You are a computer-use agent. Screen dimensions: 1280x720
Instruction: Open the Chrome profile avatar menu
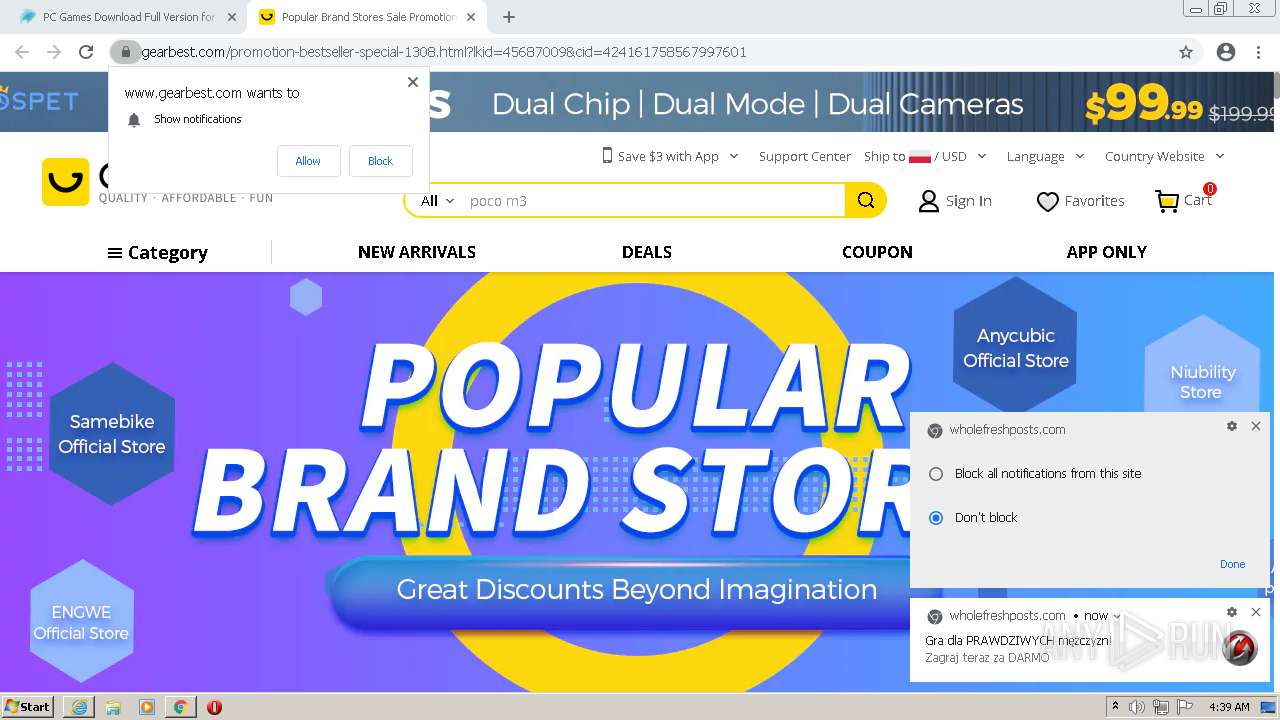pos(1226,52)
